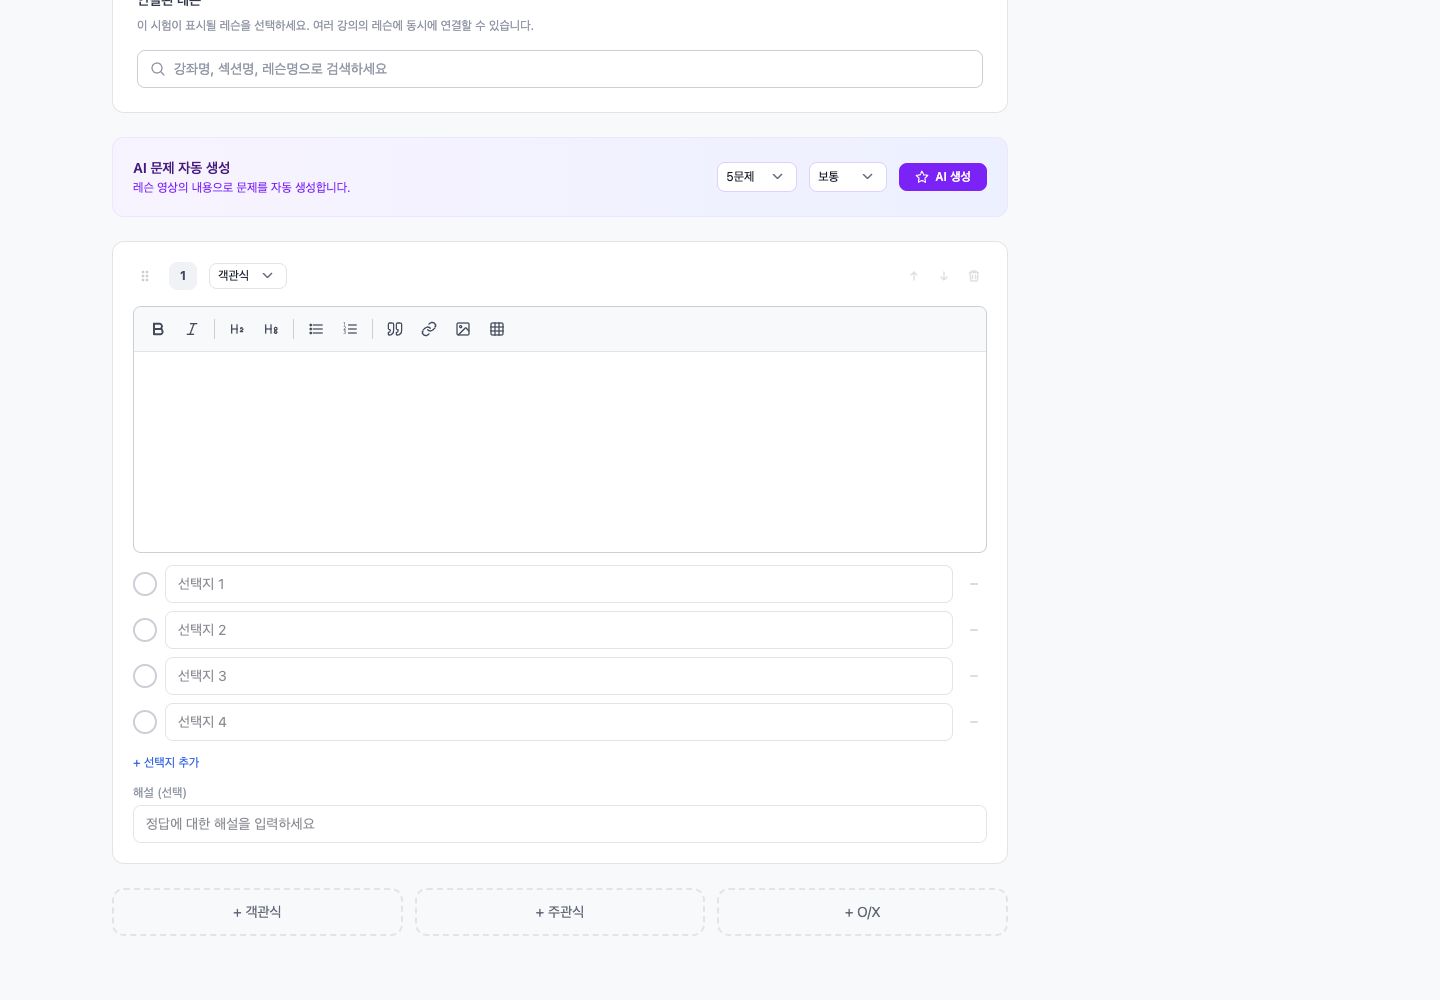Insert link using chain icon

point(429,329)
